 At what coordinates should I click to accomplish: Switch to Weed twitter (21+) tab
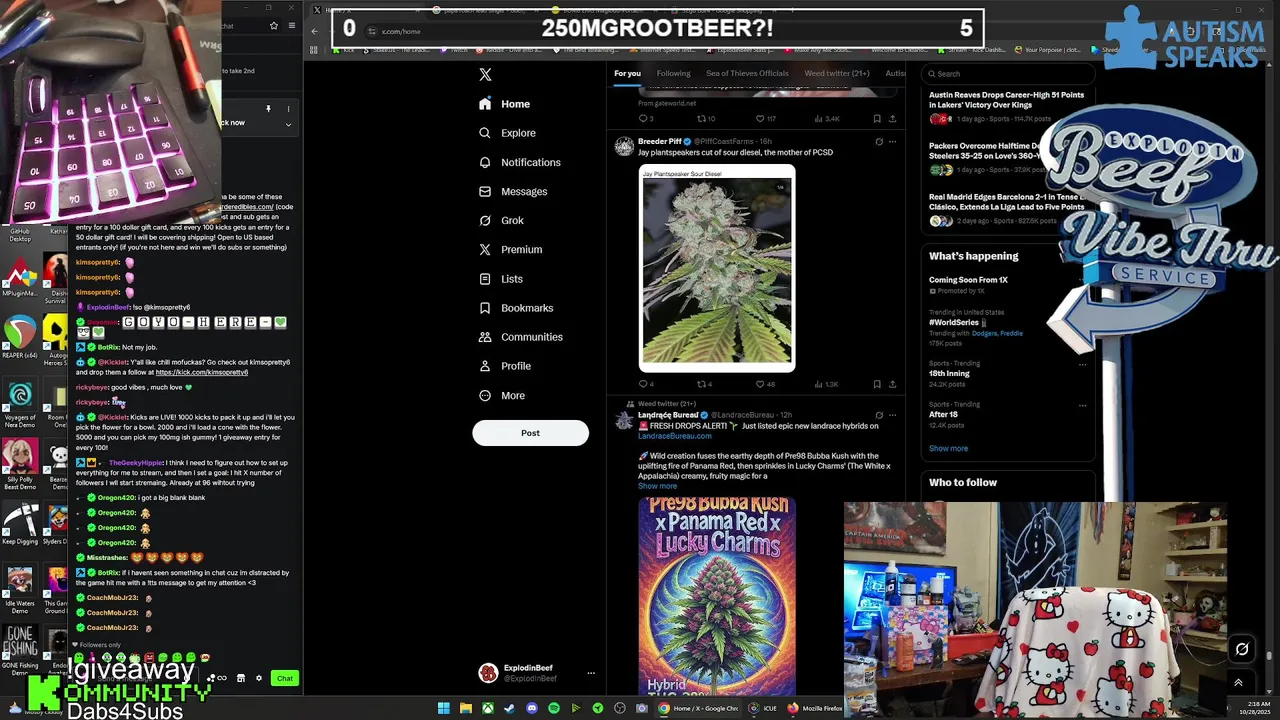point(837,73)
